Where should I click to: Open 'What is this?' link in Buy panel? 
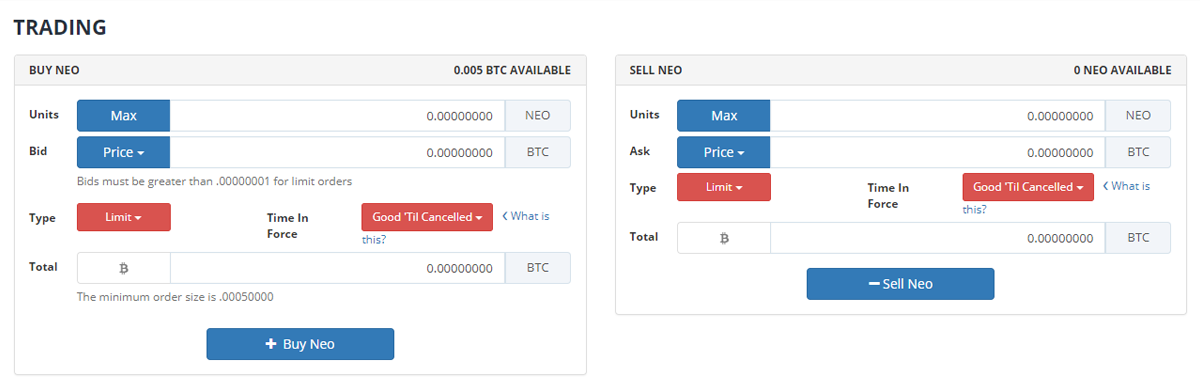(456, 228)
